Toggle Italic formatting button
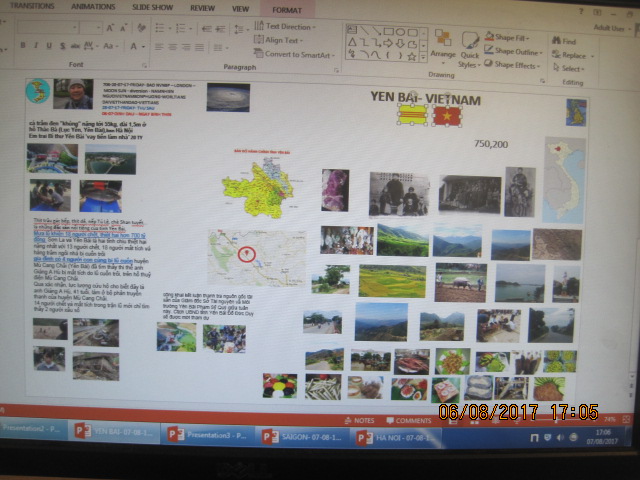This screenshot has width=640, height=480. pos(36,45)
